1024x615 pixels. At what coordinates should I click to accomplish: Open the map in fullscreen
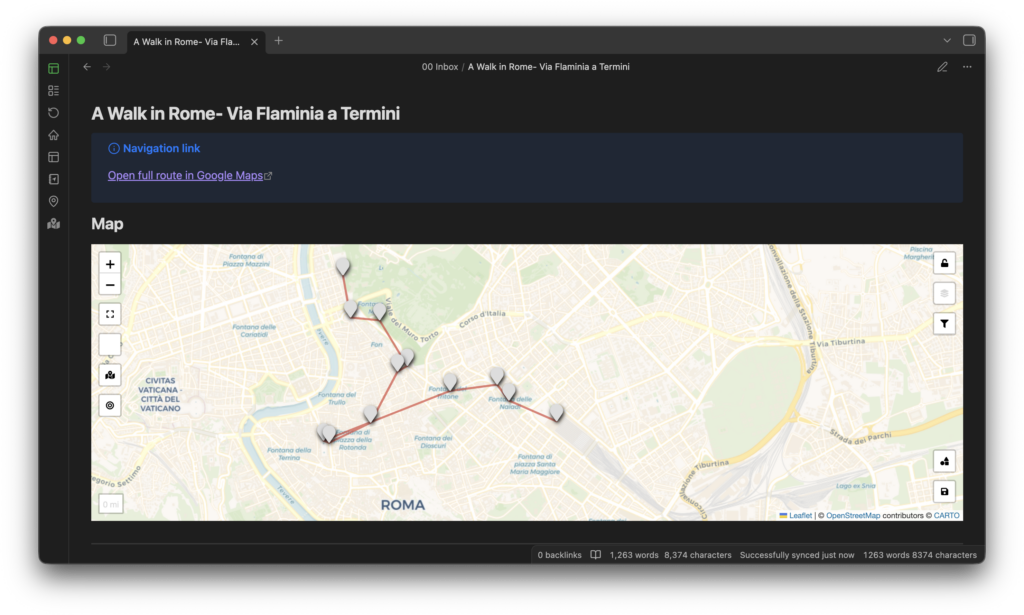tap(110, 314)
